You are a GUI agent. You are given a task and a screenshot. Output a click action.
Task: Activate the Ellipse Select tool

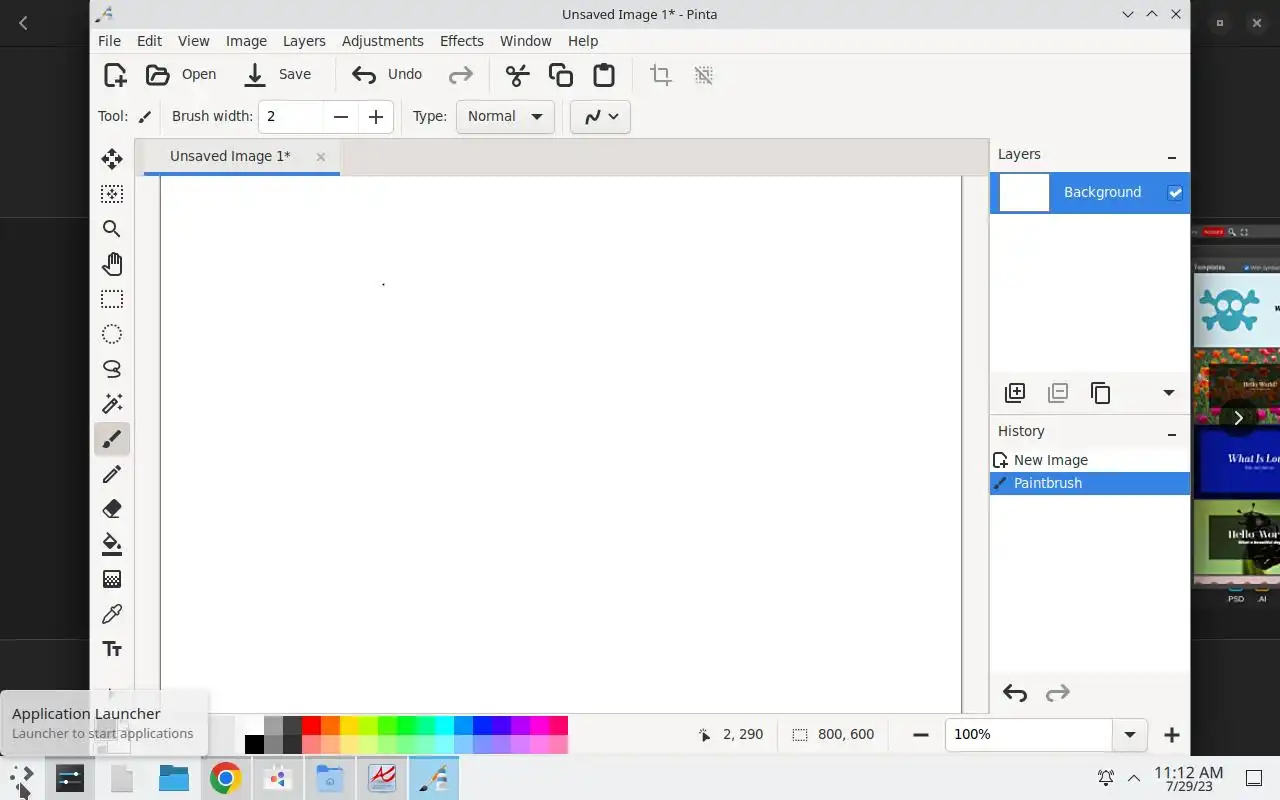tap(112, 334)
